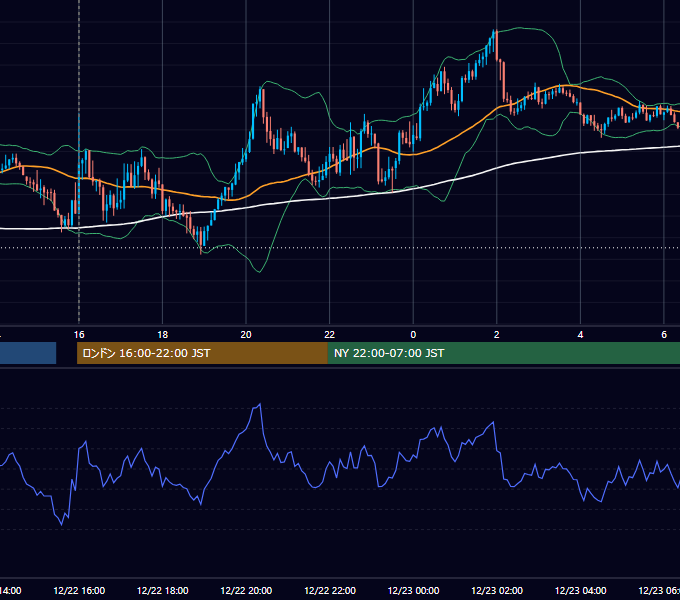Click the oscillator low before 12/22 16:00

[x=61, y=524]
